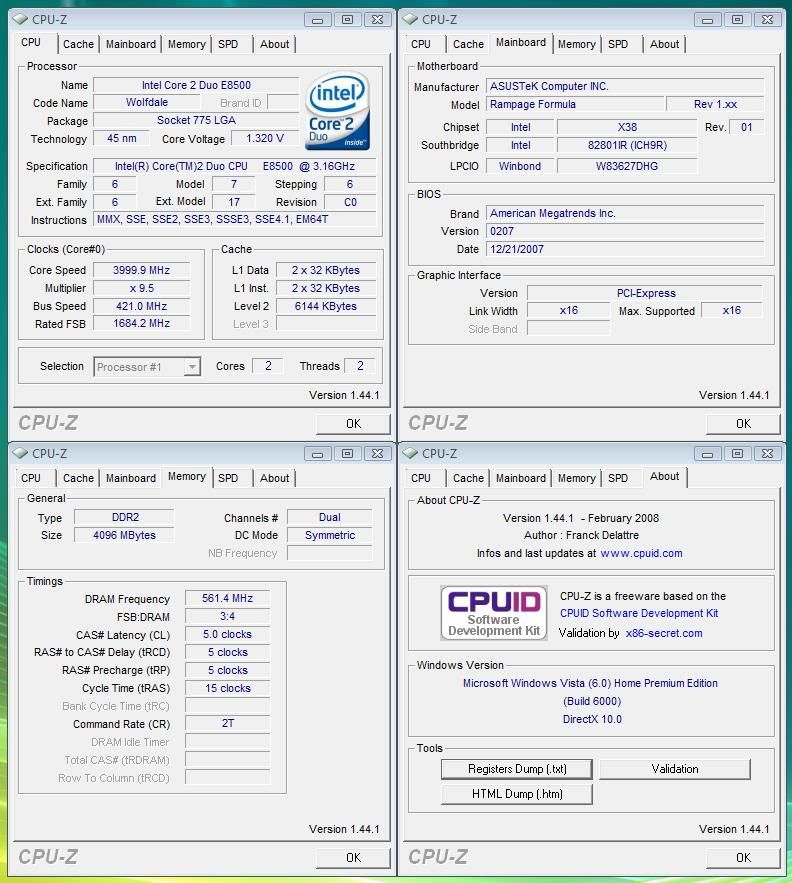Click CPU-Z title icon in About window
Viewport: 792px width, 883px height.
tap(410, 453)
